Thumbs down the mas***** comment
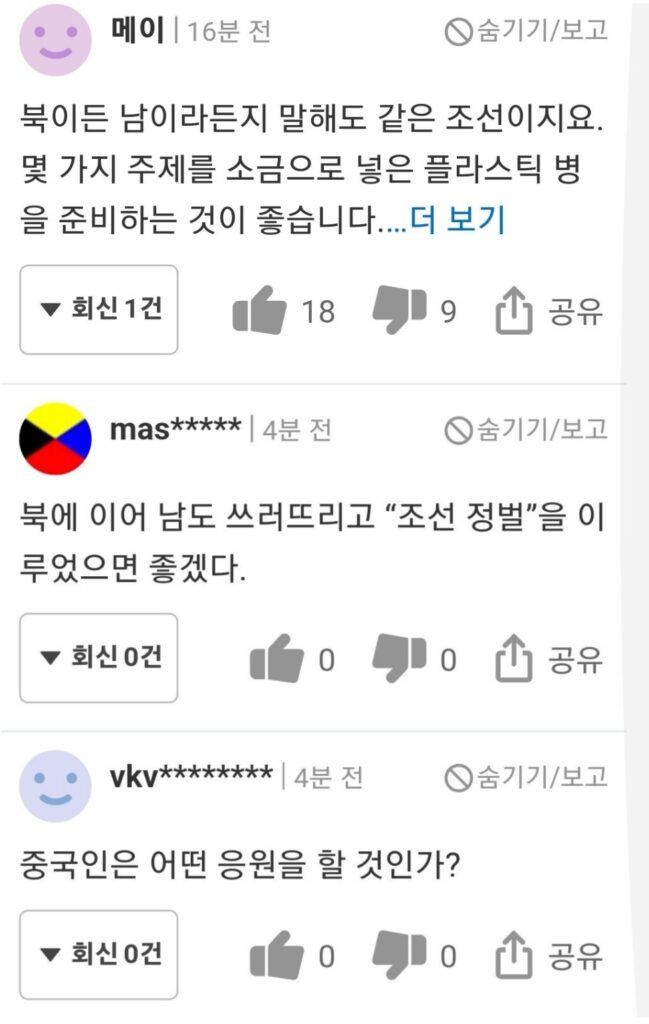 coord(399,658)
